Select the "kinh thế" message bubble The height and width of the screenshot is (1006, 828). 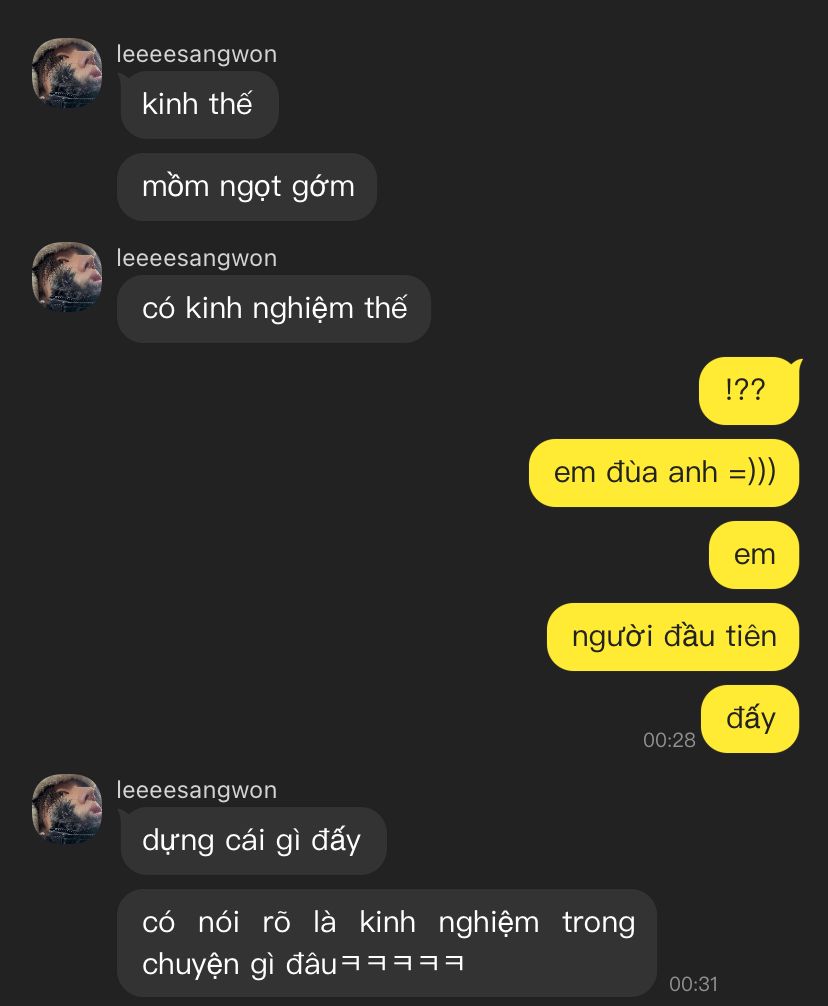coord(199,105)
